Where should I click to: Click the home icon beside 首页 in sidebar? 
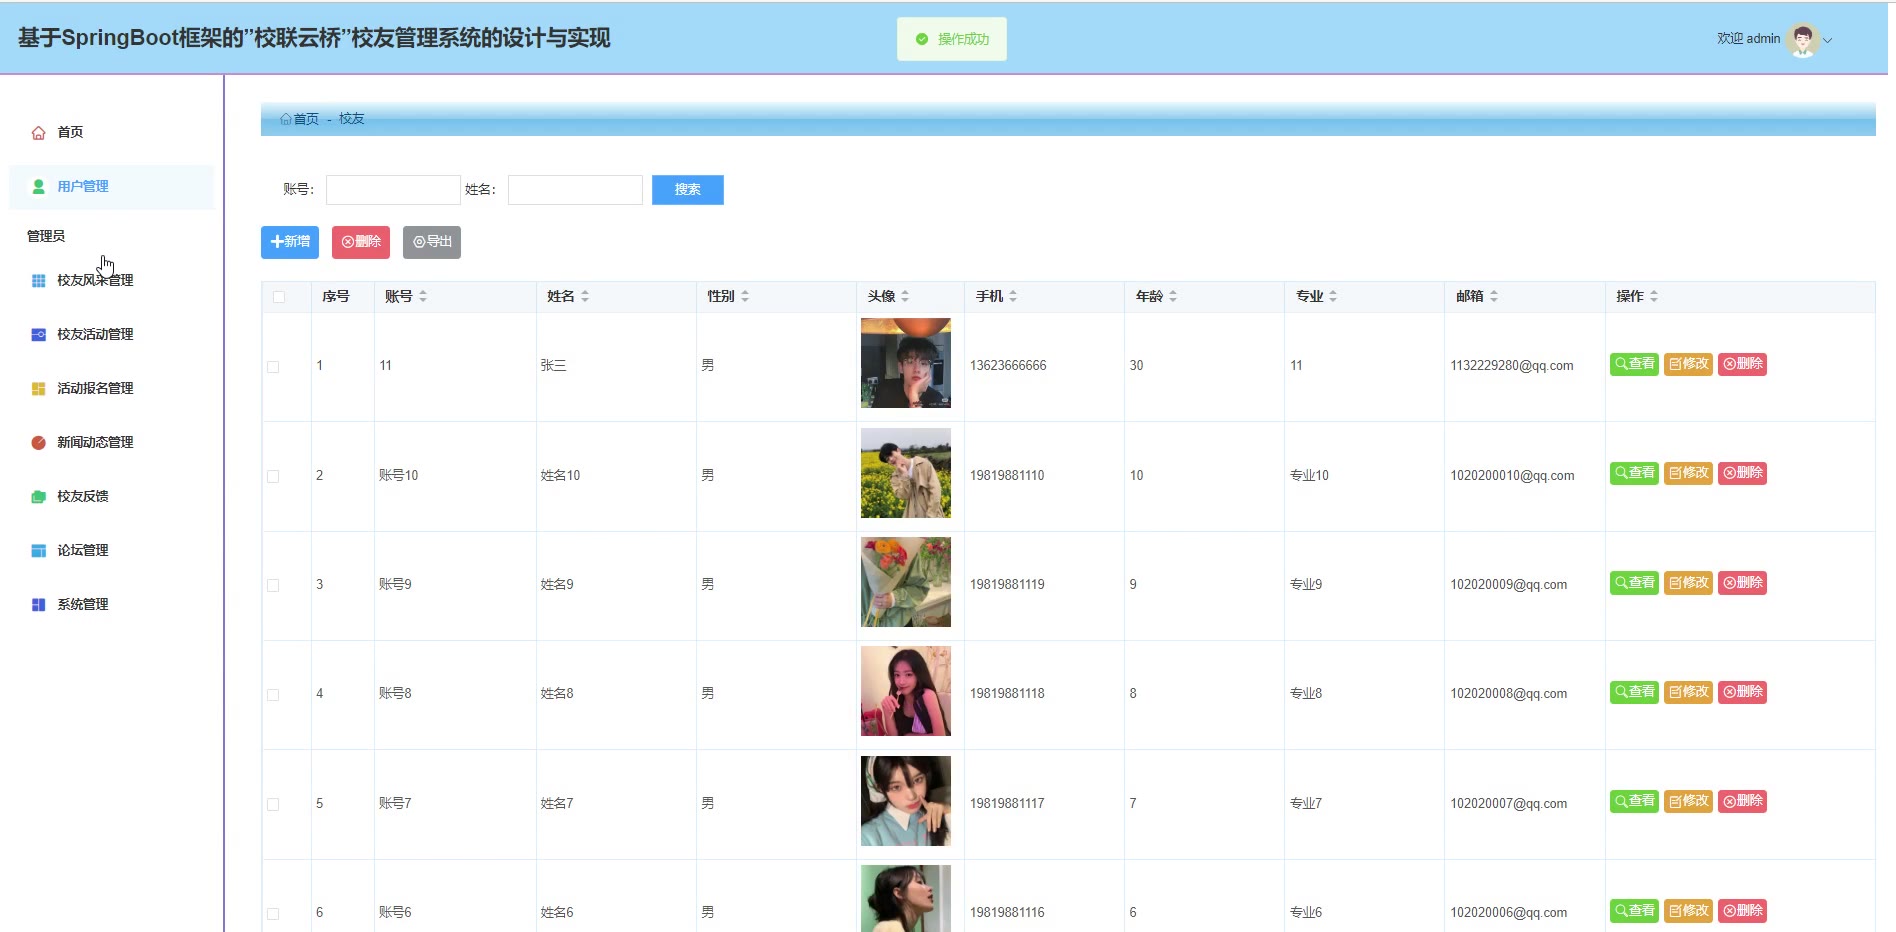click(x=39, y=133)
